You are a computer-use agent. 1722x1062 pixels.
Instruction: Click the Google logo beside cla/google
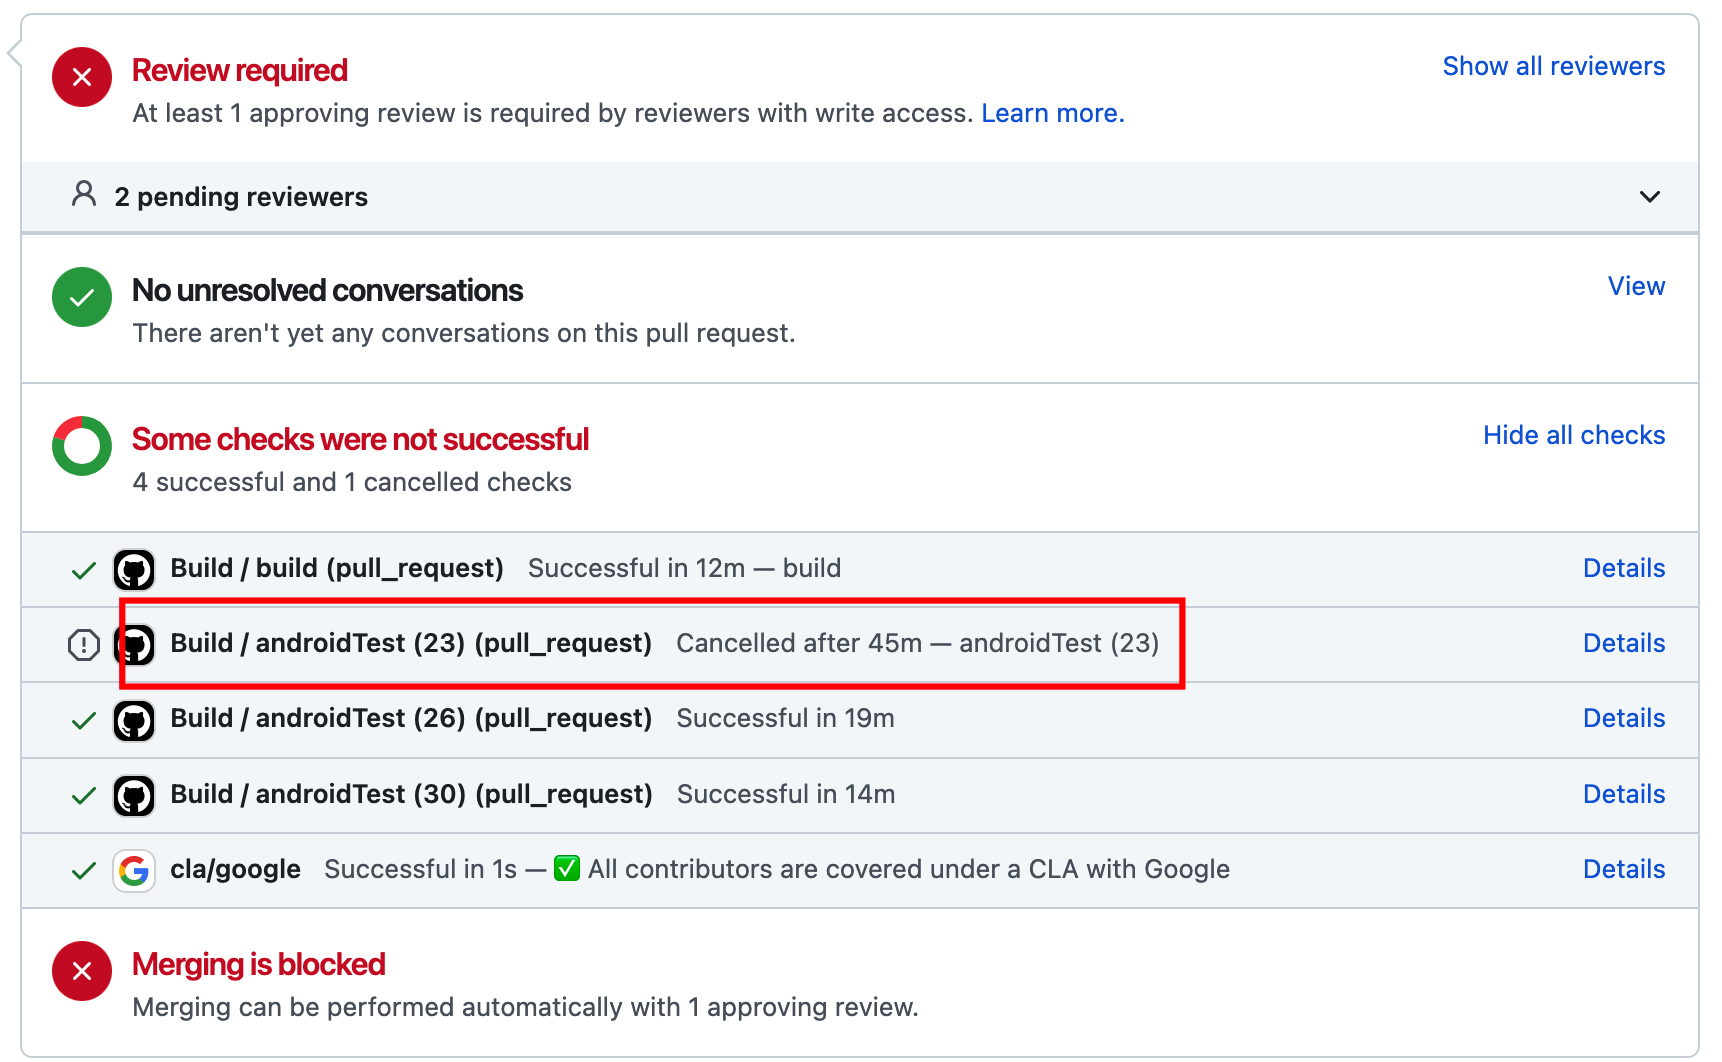tap(134, 871)
